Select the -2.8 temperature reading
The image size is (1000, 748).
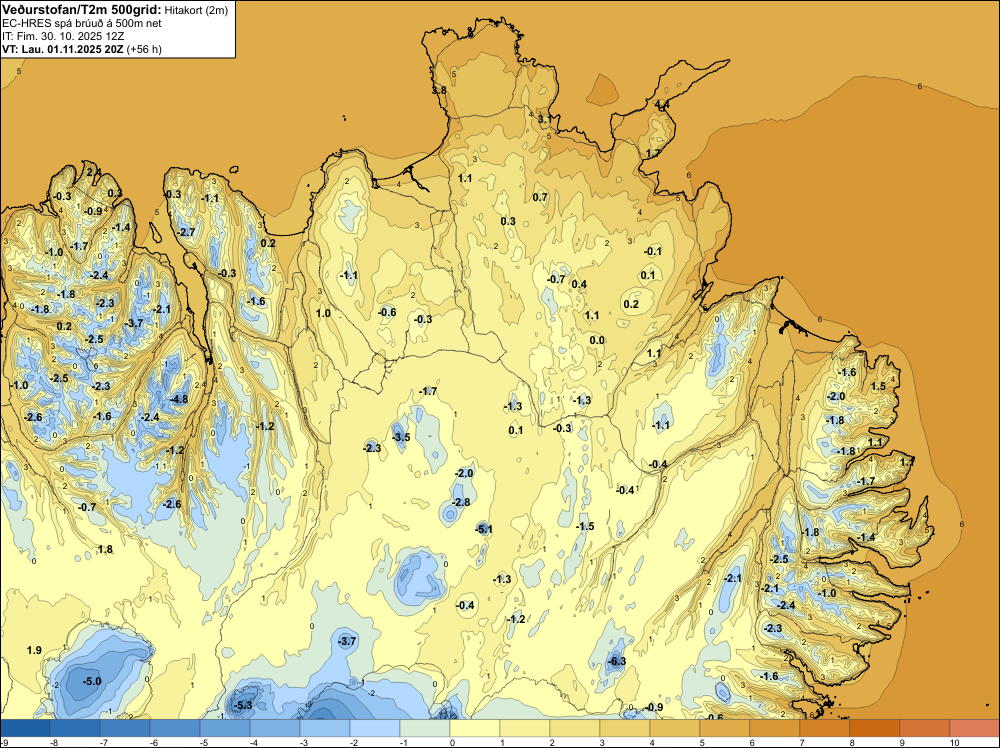click(461, 502)
